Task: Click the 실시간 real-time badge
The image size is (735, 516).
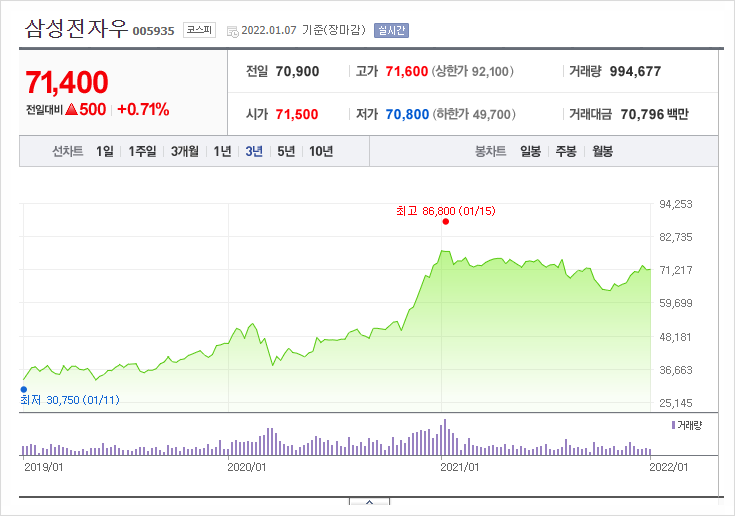Action: click(391, 30)
